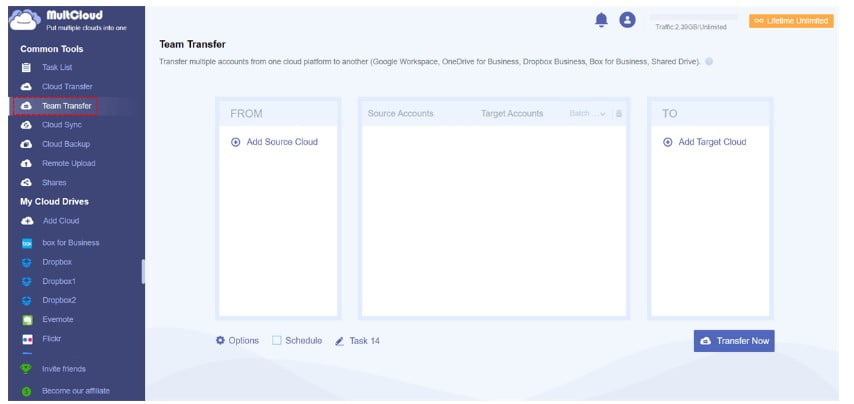Click the Options gear icon
The image size is (854, 404).
pos(220,340)
